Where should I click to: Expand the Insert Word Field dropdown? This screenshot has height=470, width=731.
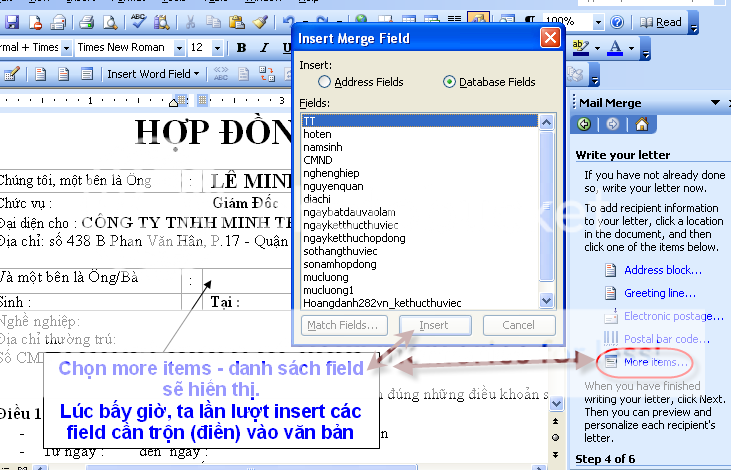(x=197, y=74)
